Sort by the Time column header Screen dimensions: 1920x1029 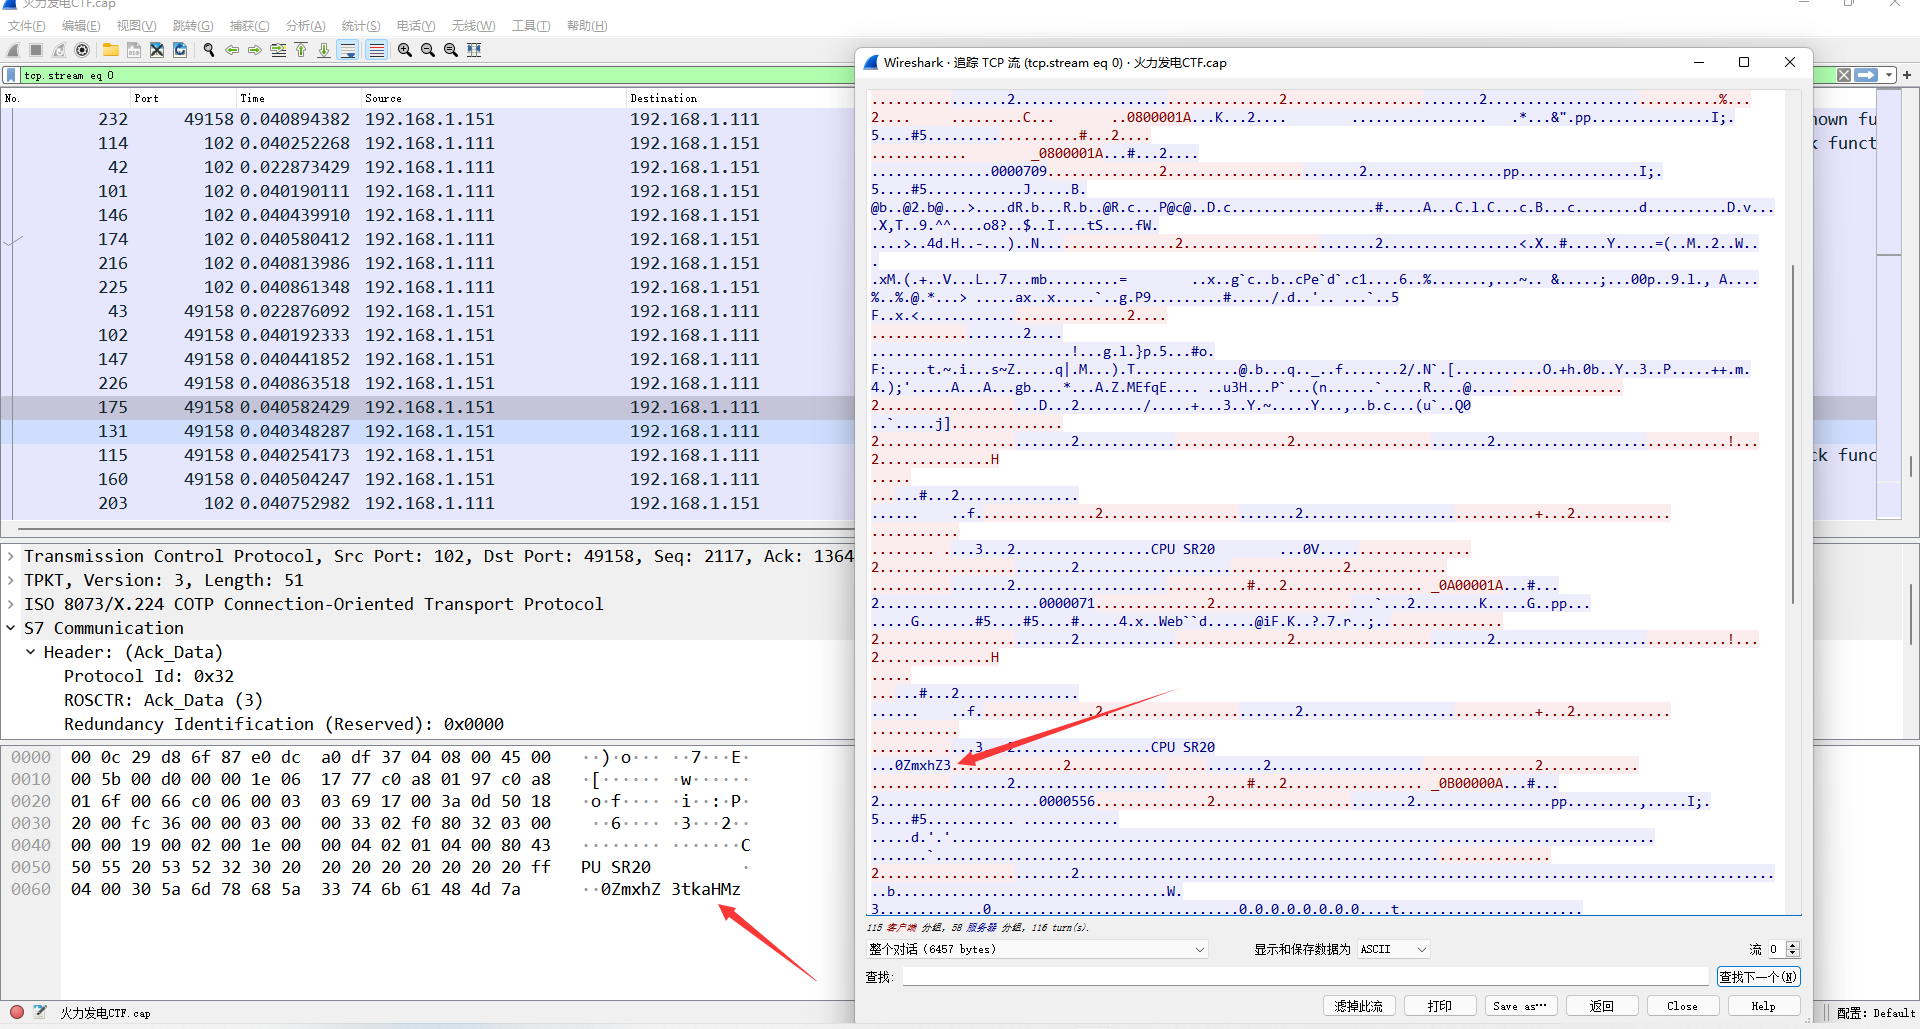click(299, 98)
